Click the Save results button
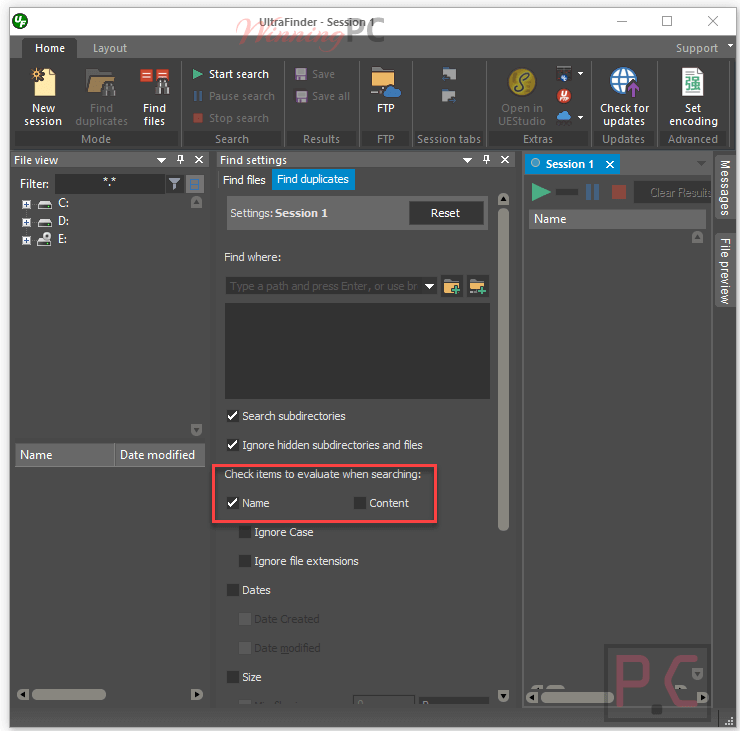 point(315,74)
